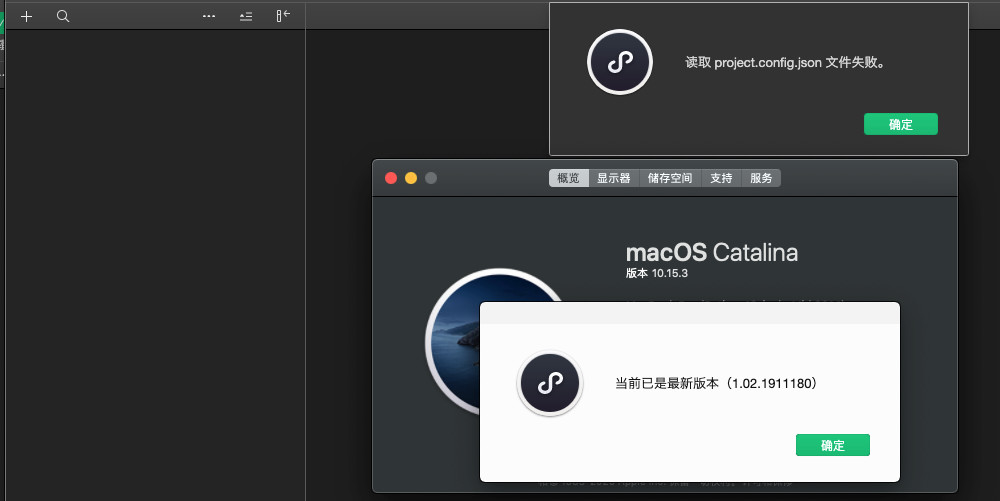Click the mini program icon in error dialog
This screenshot has height=501, width=1000.
pyautogui.click(x=620, y=62)
